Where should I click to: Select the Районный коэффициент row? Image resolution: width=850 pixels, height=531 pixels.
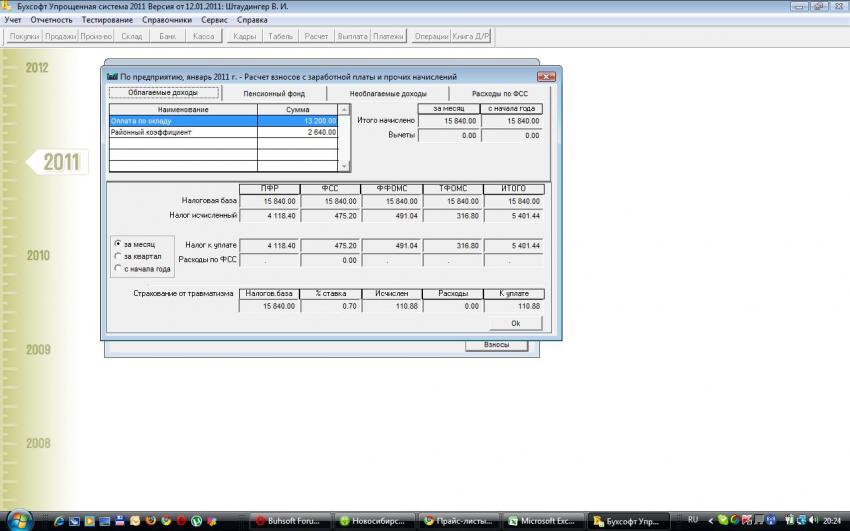point(182,132)
